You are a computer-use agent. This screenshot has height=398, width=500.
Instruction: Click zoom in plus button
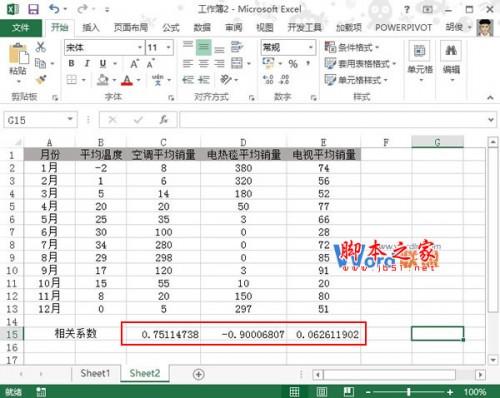tap(450, 392)
